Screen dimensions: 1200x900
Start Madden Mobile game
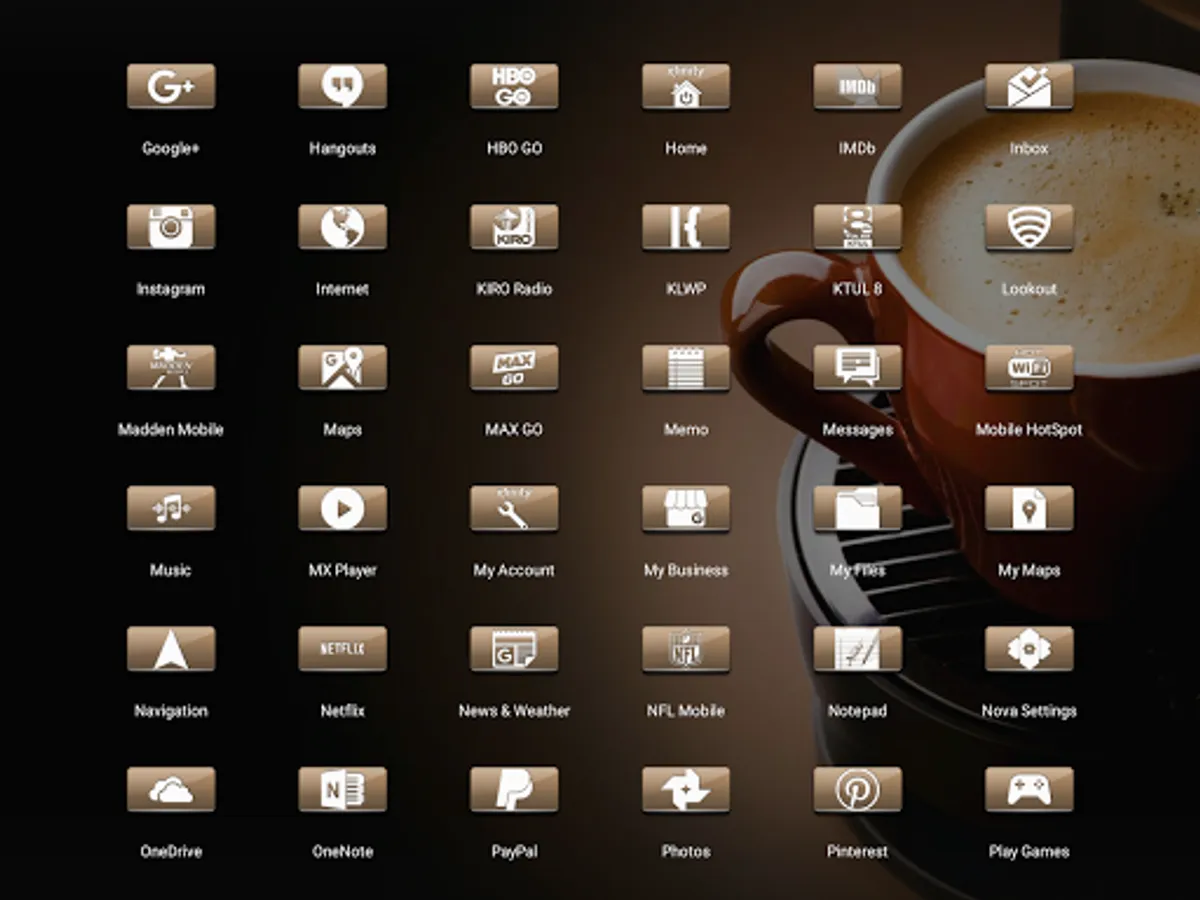[171, 369]
